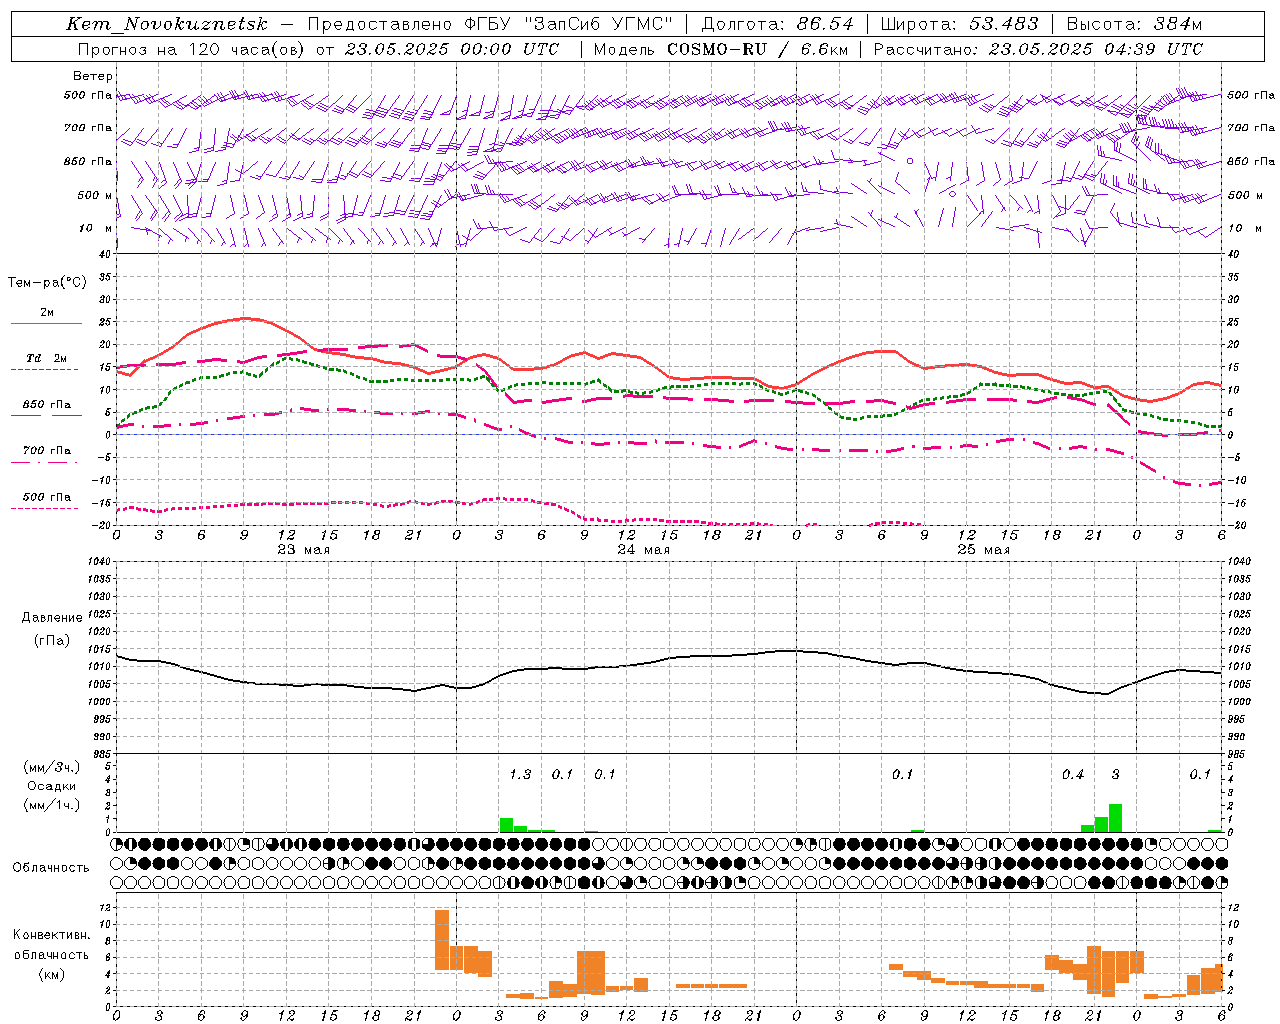This screenshot has height=1024, width=1280.
Task: Click the 23 мая date label
Action: click(x=303, y=550)
